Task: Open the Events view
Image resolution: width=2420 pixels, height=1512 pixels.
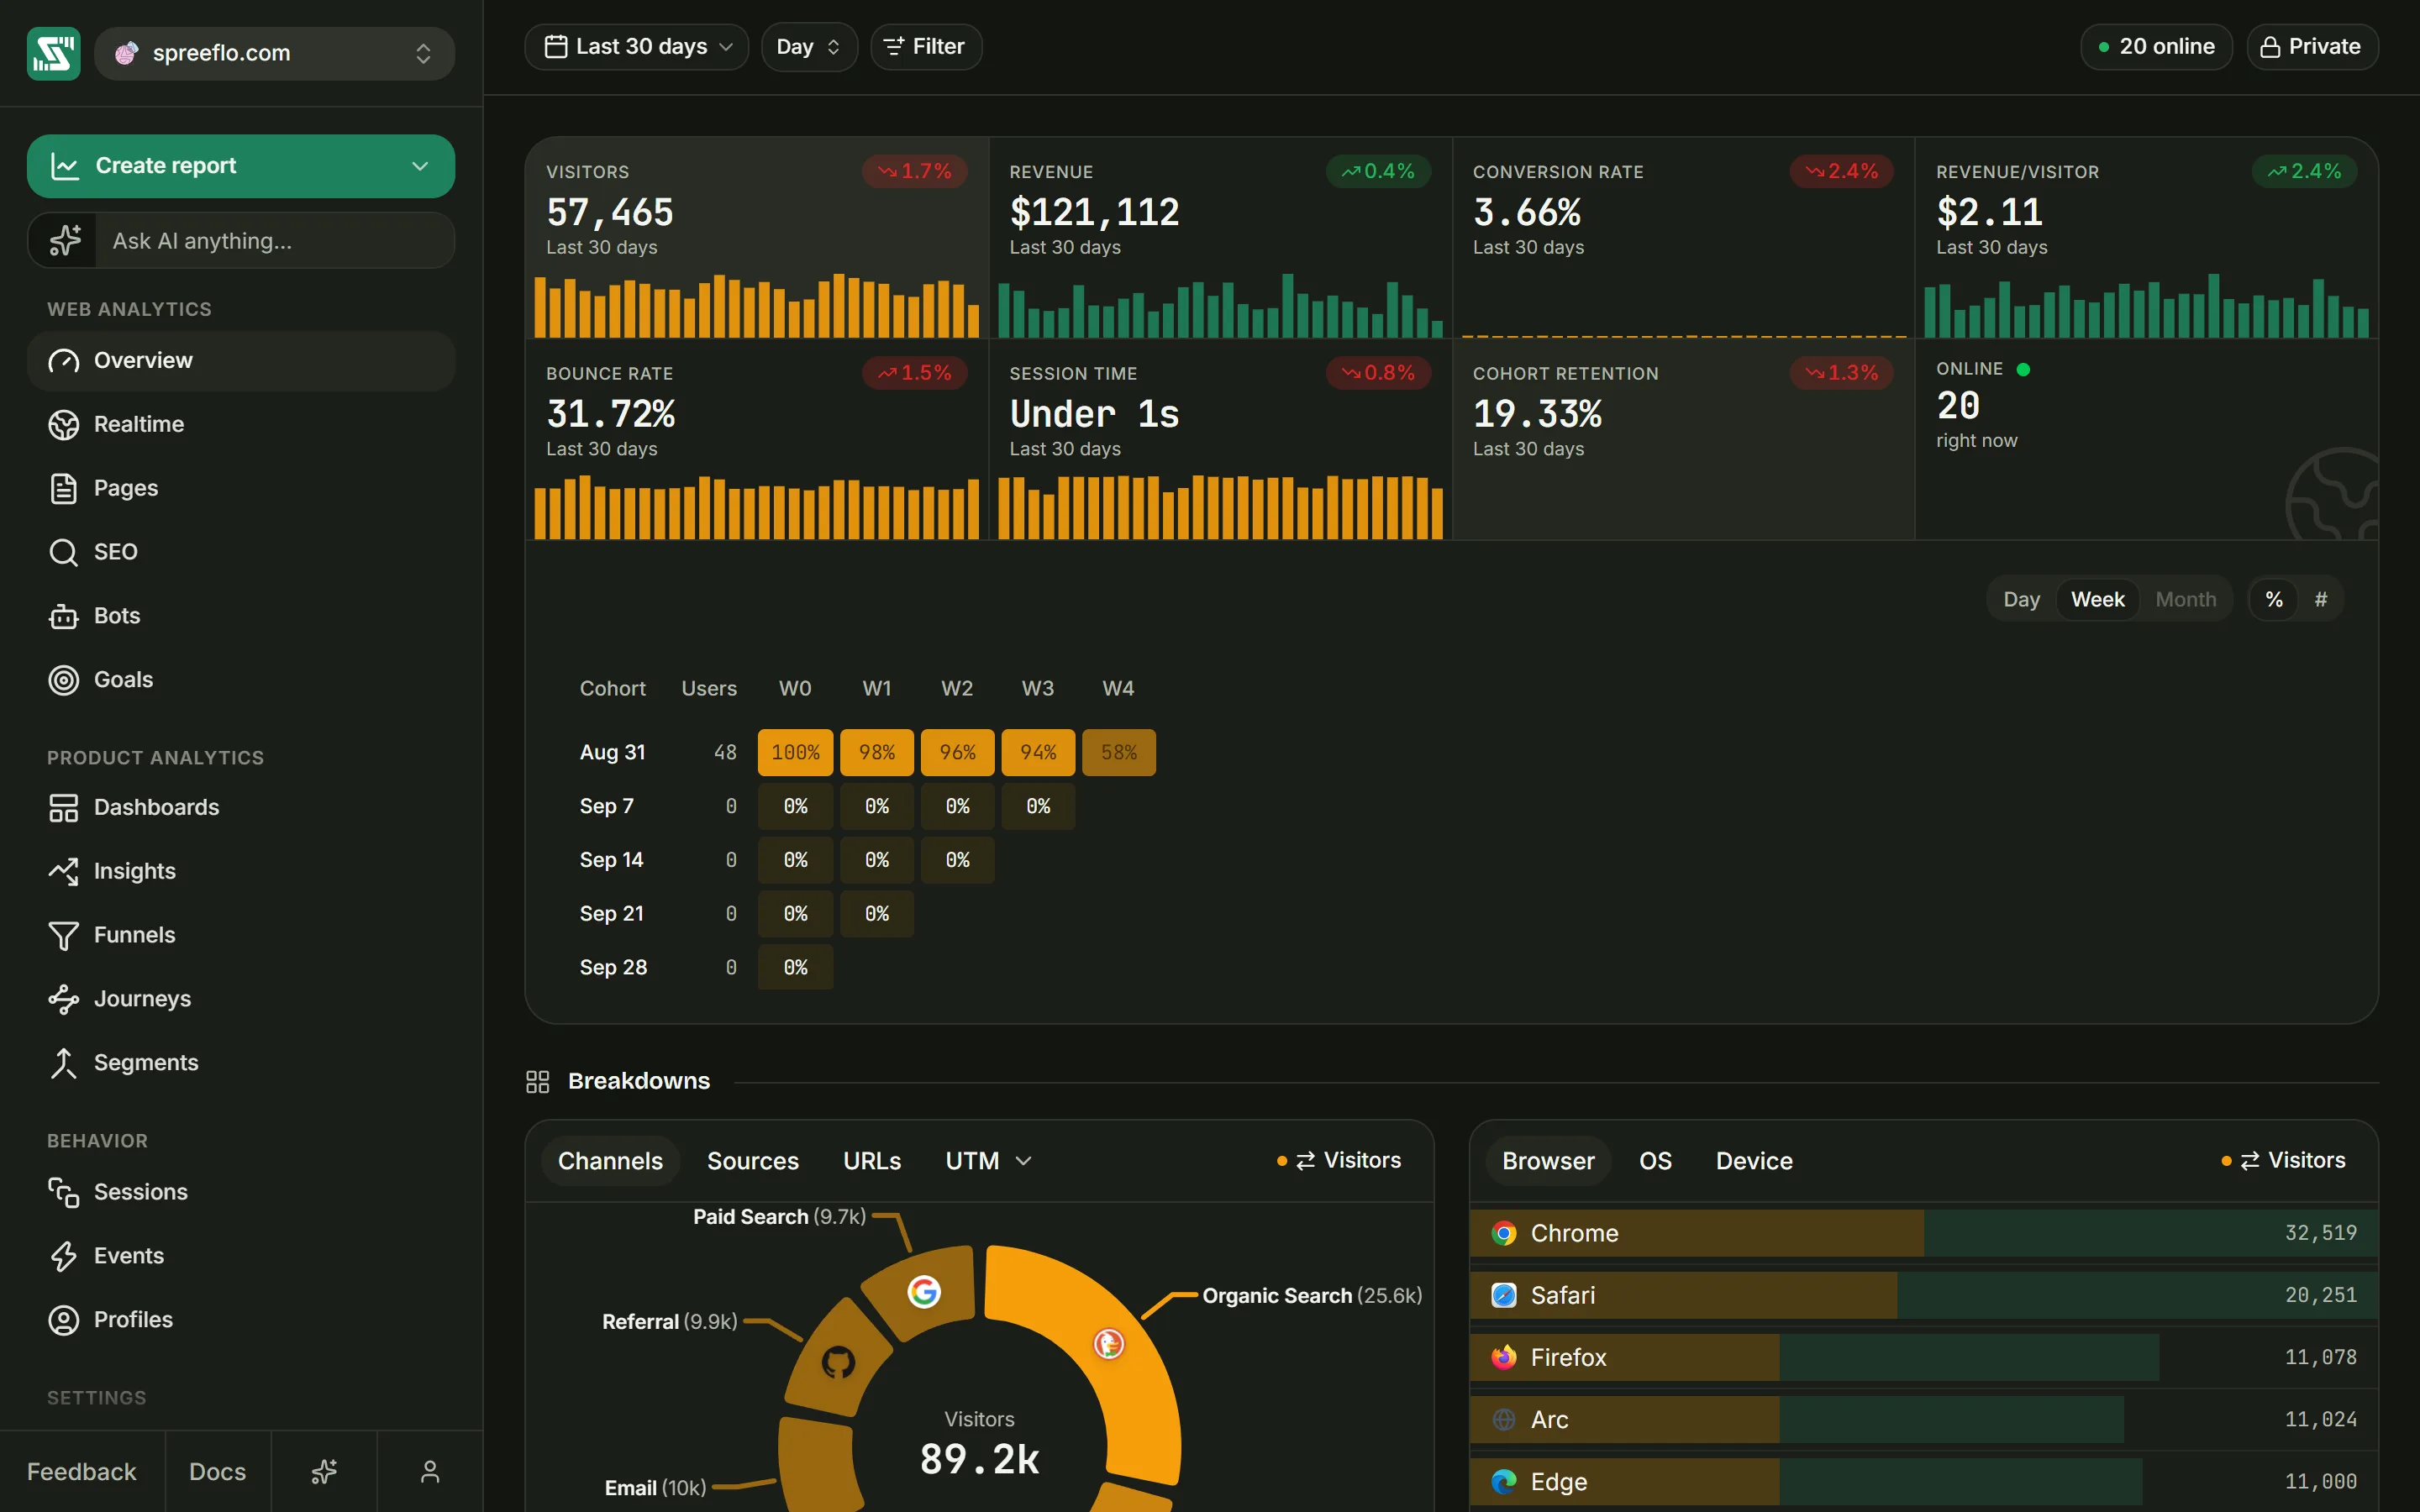Action: 241,1256
